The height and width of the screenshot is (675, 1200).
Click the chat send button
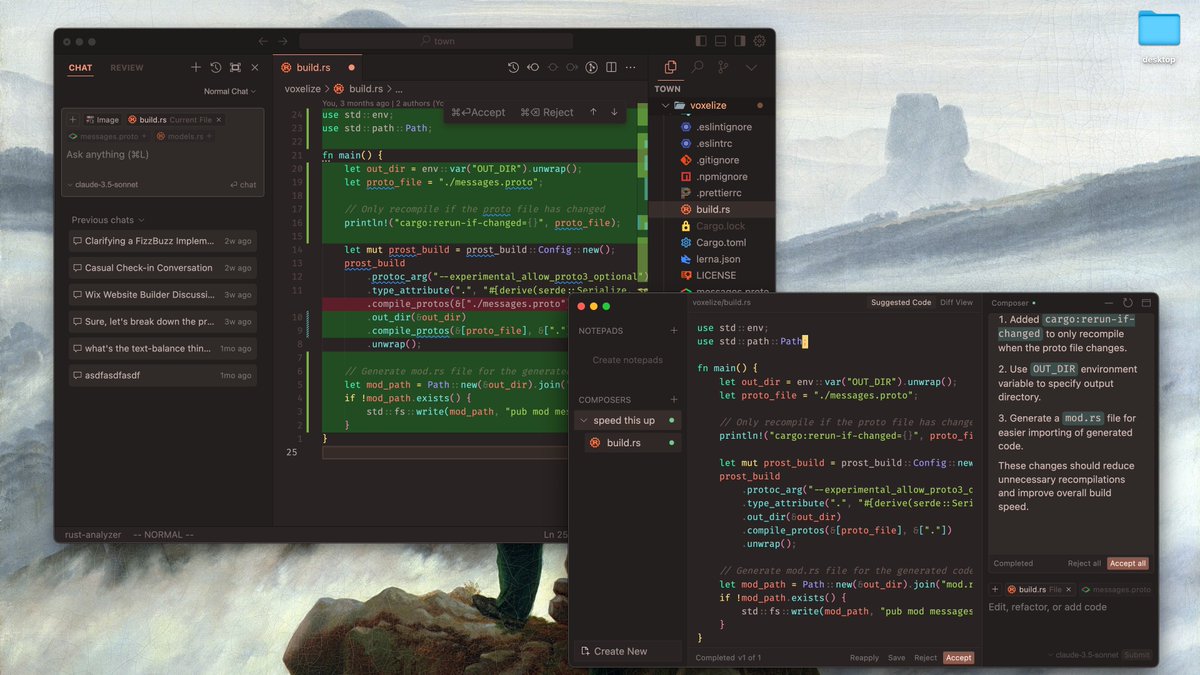point(243,185)
